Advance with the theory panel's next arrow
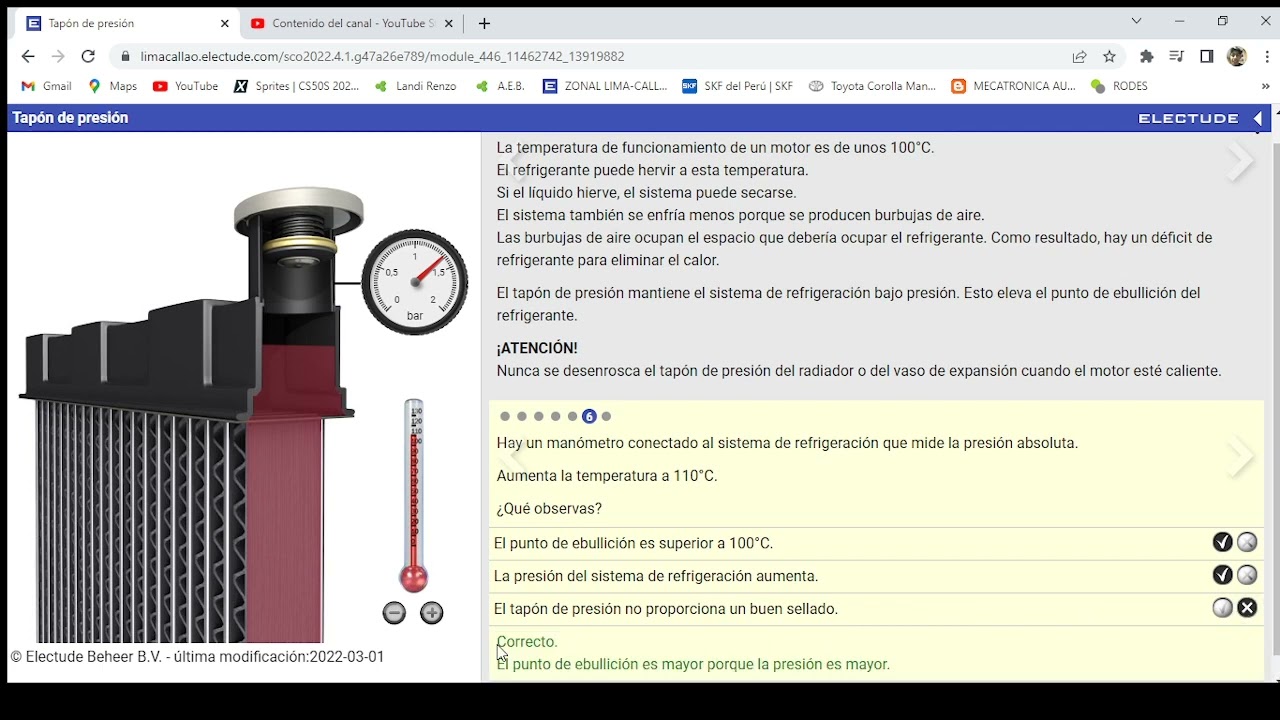 click(x=1241, y=162)
